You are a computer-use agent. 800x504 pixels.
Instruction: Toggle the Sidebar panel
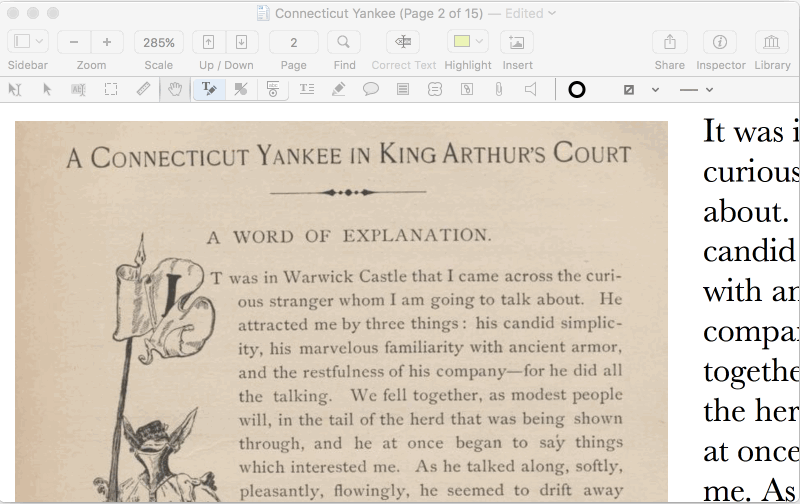[21, 42]
